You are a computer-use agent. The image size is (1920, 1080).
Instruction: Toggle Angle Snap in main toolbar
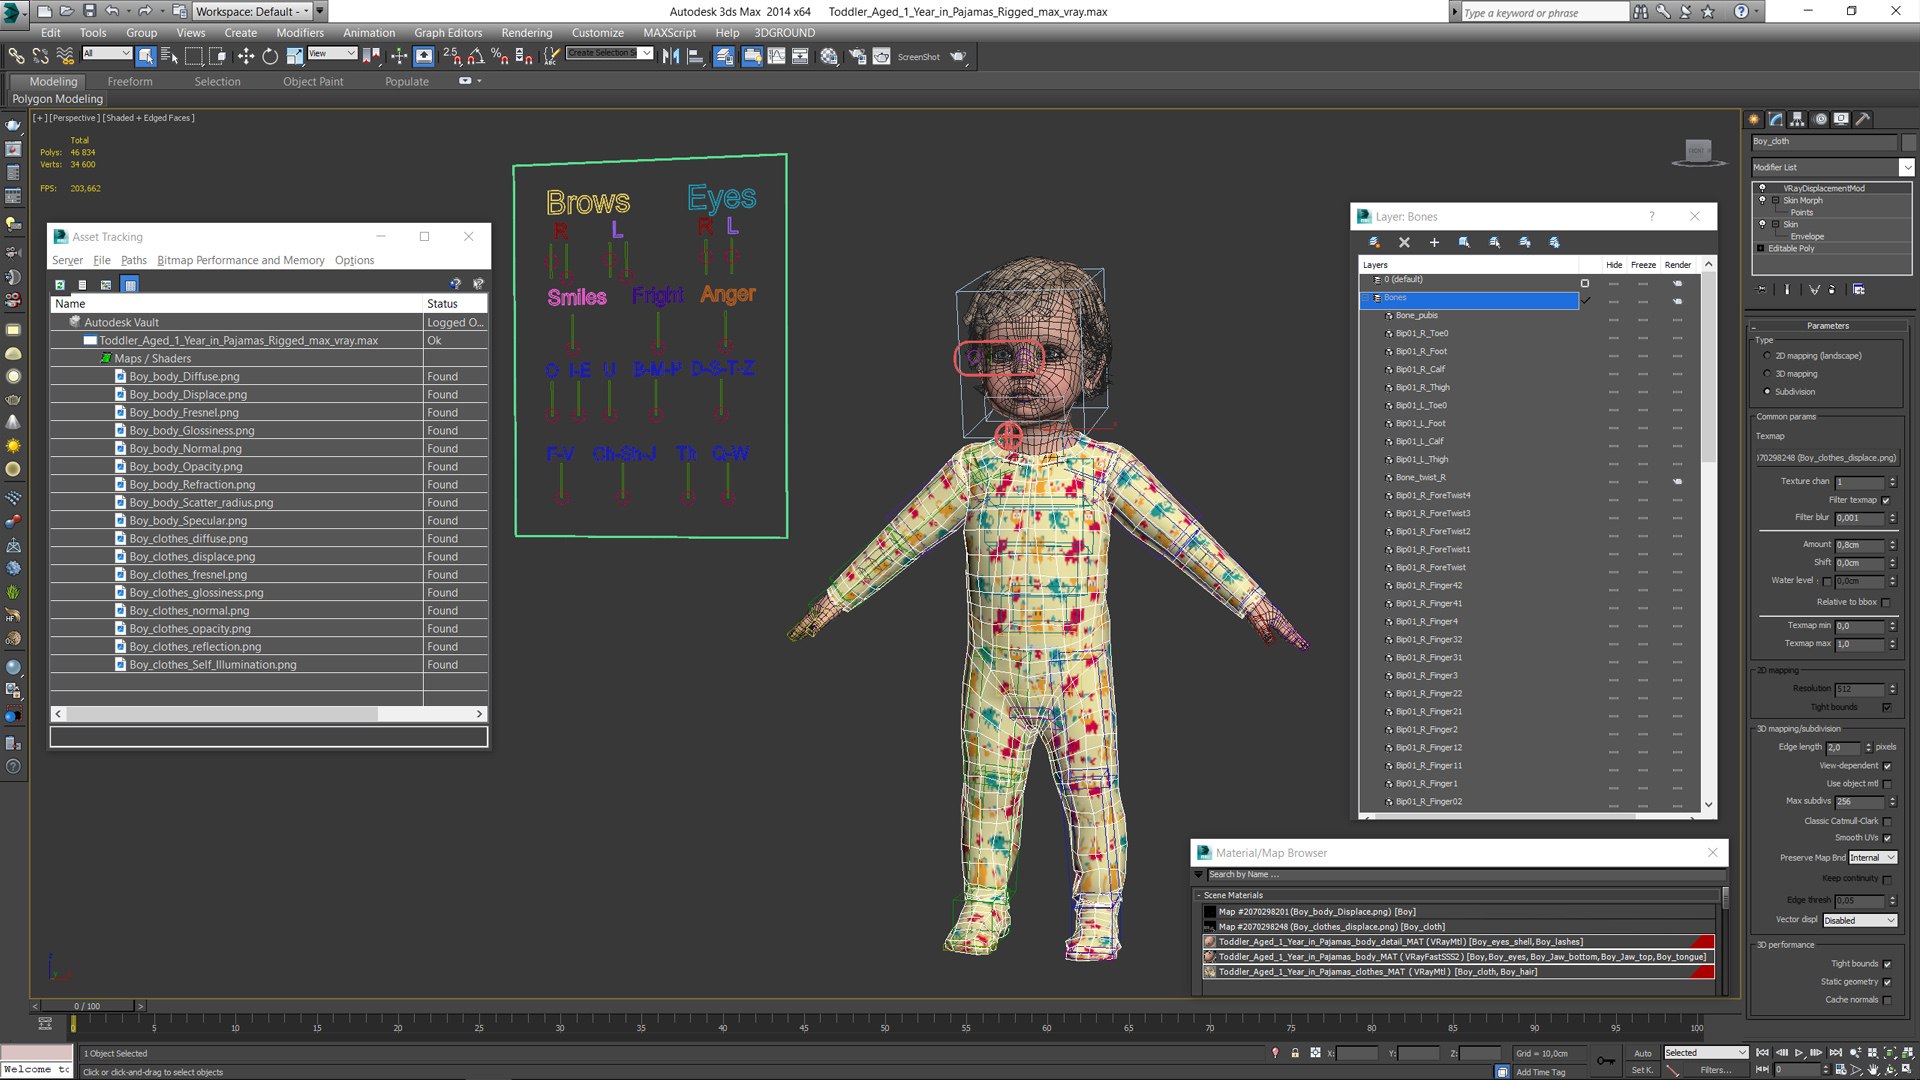(476, 56)
